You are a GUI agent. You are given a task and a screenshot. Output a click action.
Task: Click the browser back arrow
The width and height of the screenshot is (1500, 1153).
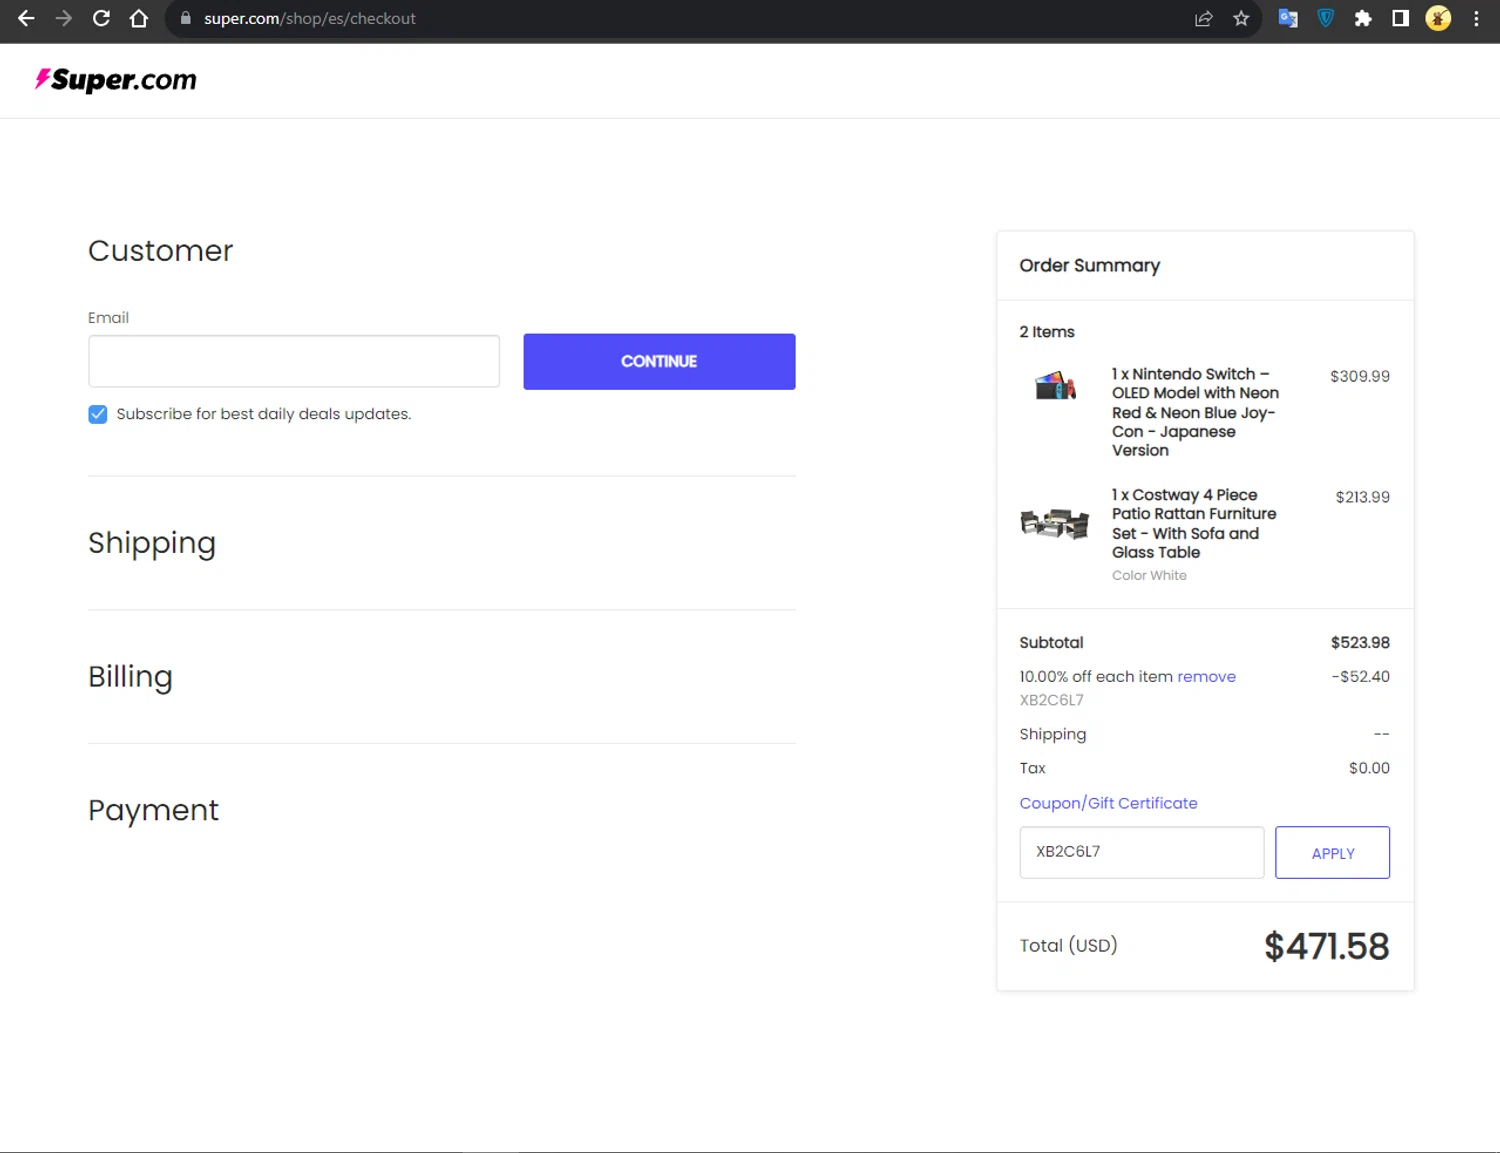26,18
